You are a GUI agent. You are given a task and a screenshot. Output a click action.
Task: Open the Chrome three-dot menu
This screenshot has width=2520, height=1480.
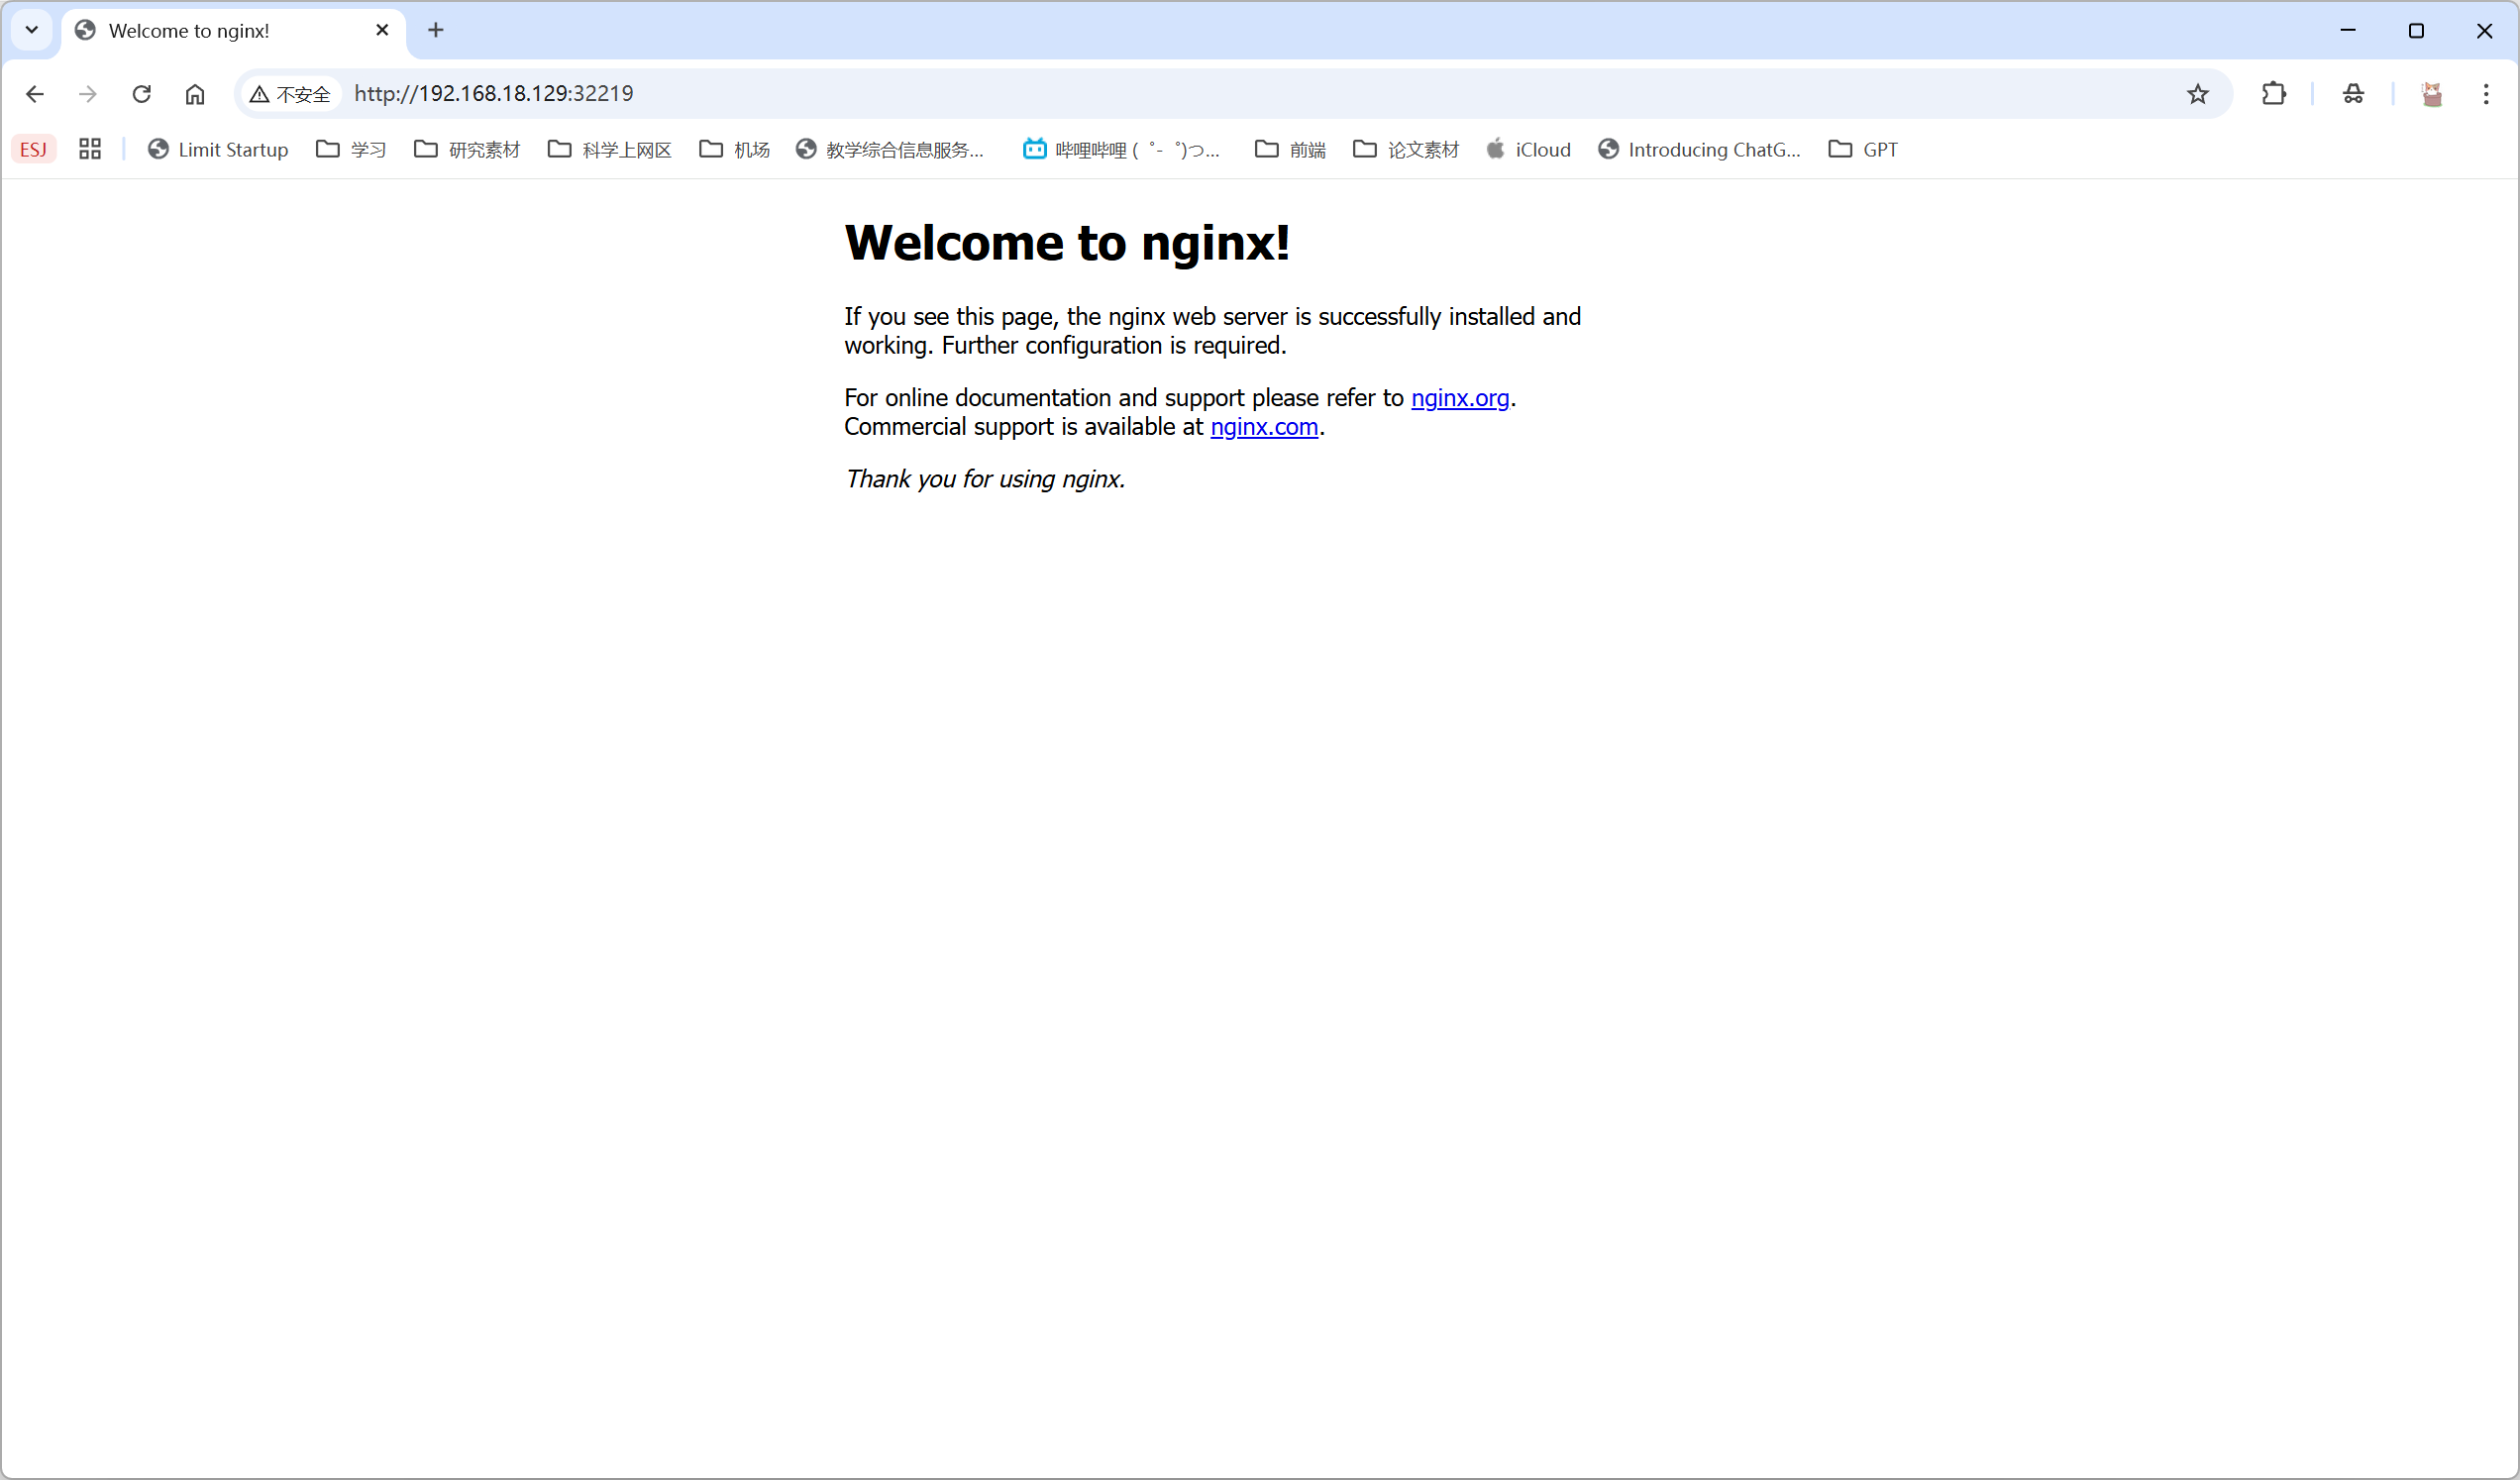(x=2486, y=94)
